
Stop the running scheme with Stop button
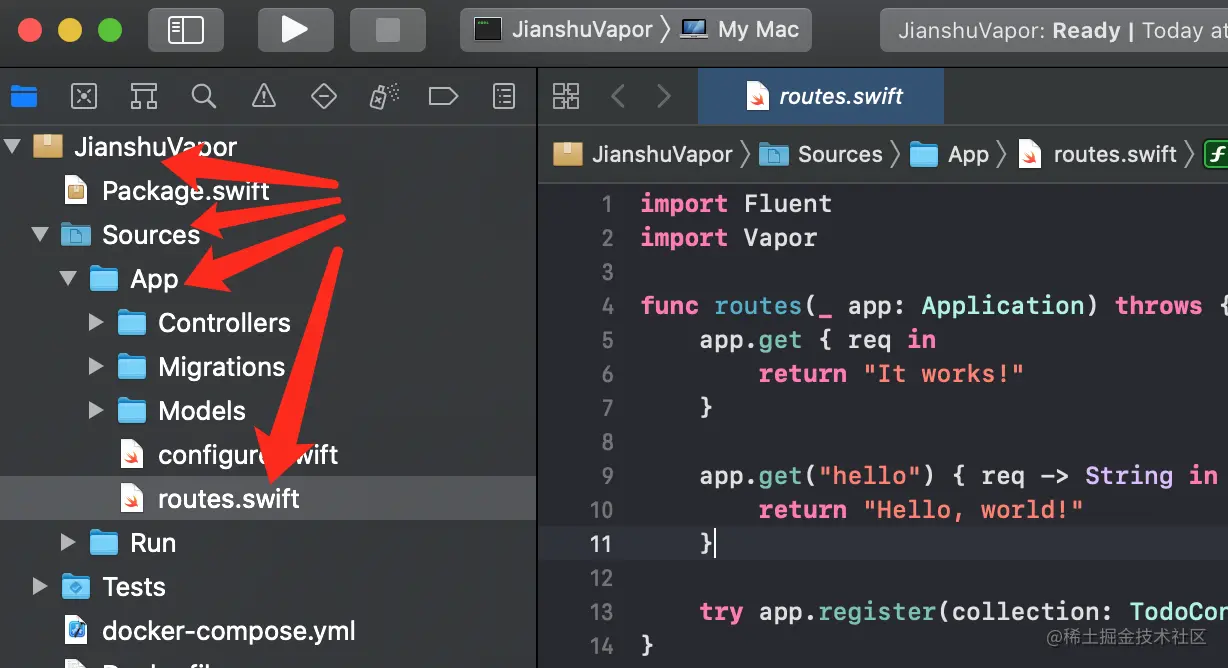coord(388,29)
